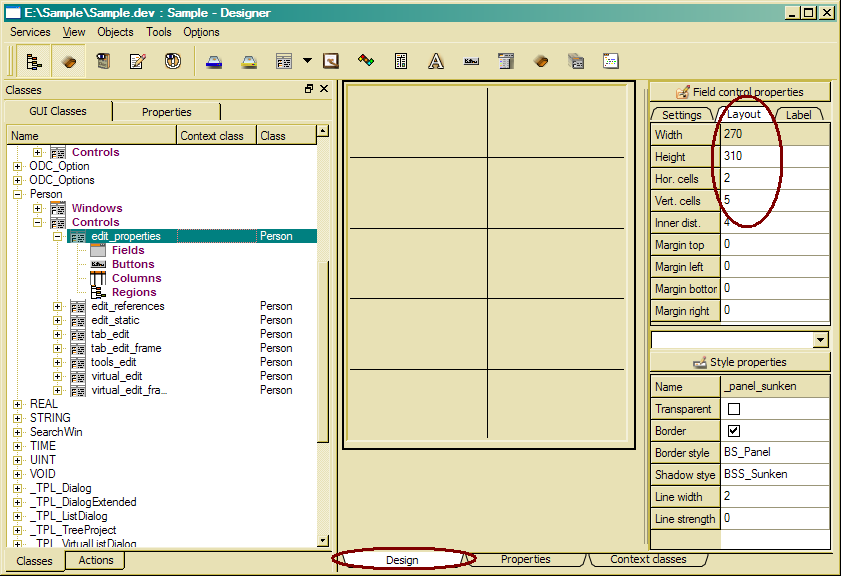Click the pencil-and-notepad edit toolbar icon

point(138,62)
